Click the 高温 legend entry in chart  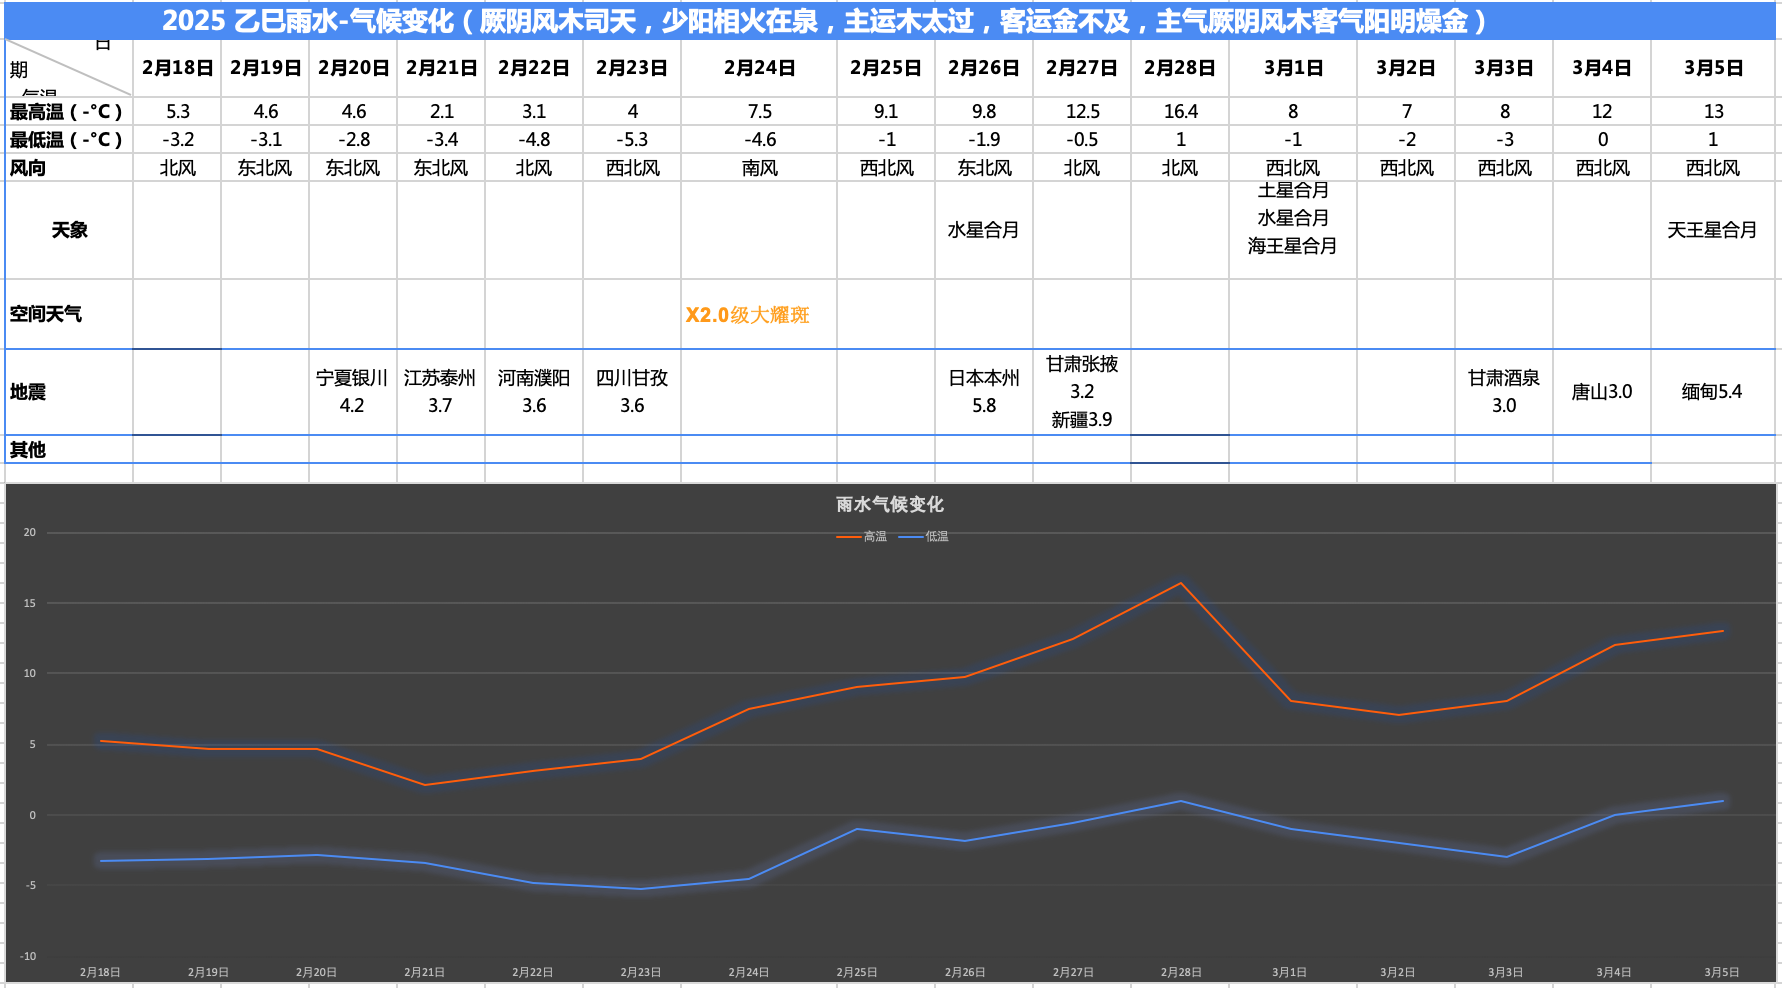[862, 537]
